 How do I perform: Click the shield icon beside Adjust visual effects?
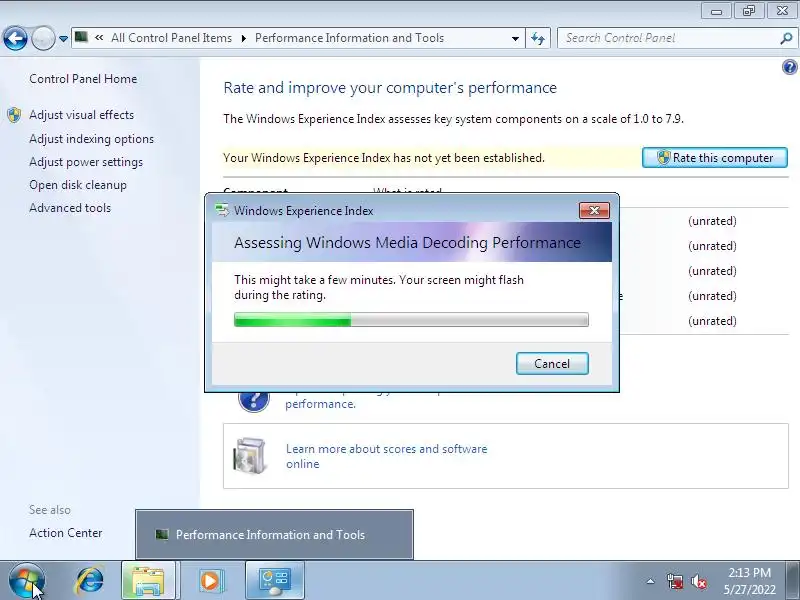tap(14, 115)
